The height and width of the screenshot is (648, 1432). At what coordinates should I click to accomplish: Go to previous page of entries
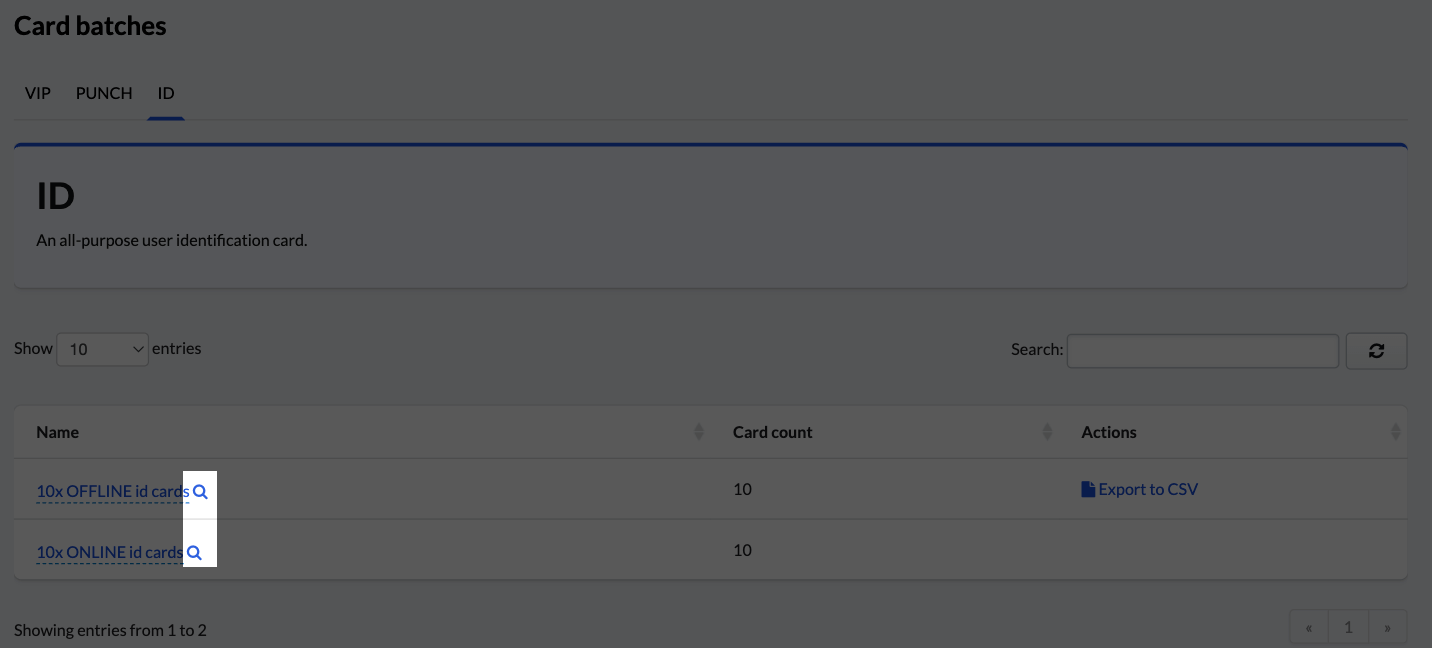click(1309, 628)
